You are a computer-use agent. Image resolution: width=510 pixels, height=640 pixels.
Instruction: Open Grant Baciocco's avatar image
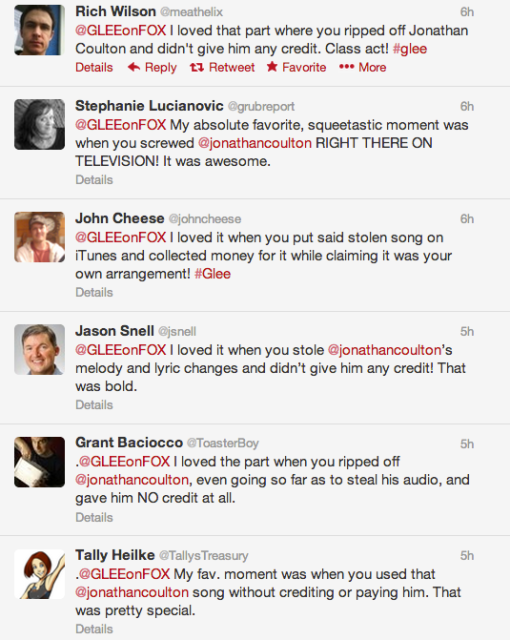(x=40, y=462)
